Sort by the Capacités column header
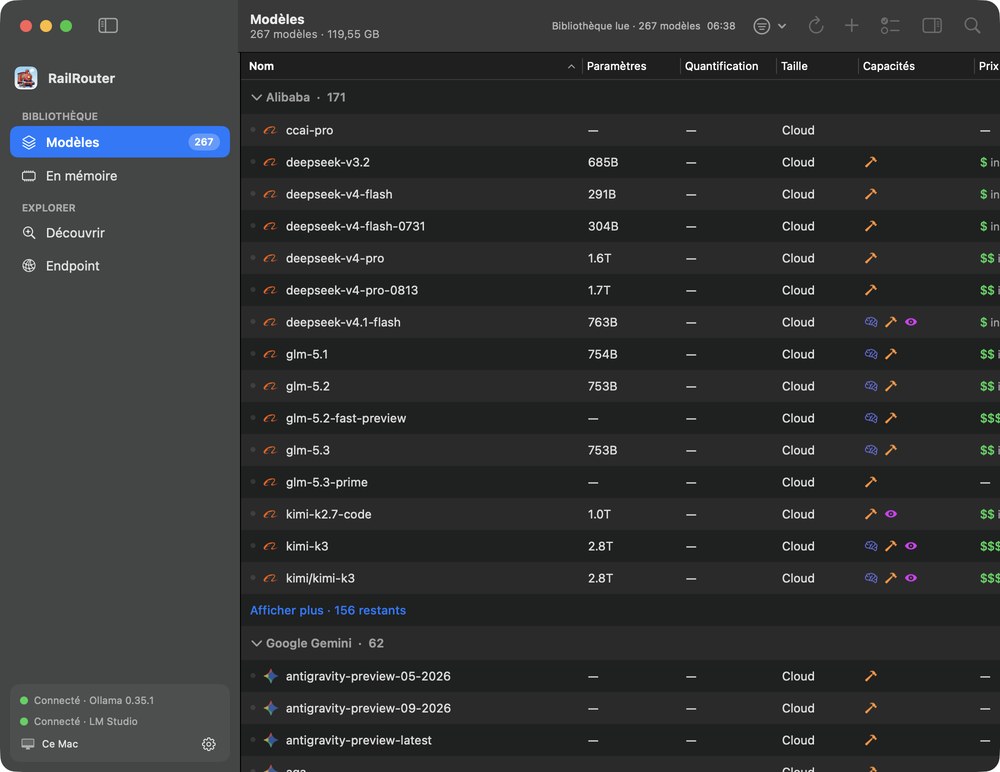The width and height of the screenshot is (1000, 772). tap(888, 66)
